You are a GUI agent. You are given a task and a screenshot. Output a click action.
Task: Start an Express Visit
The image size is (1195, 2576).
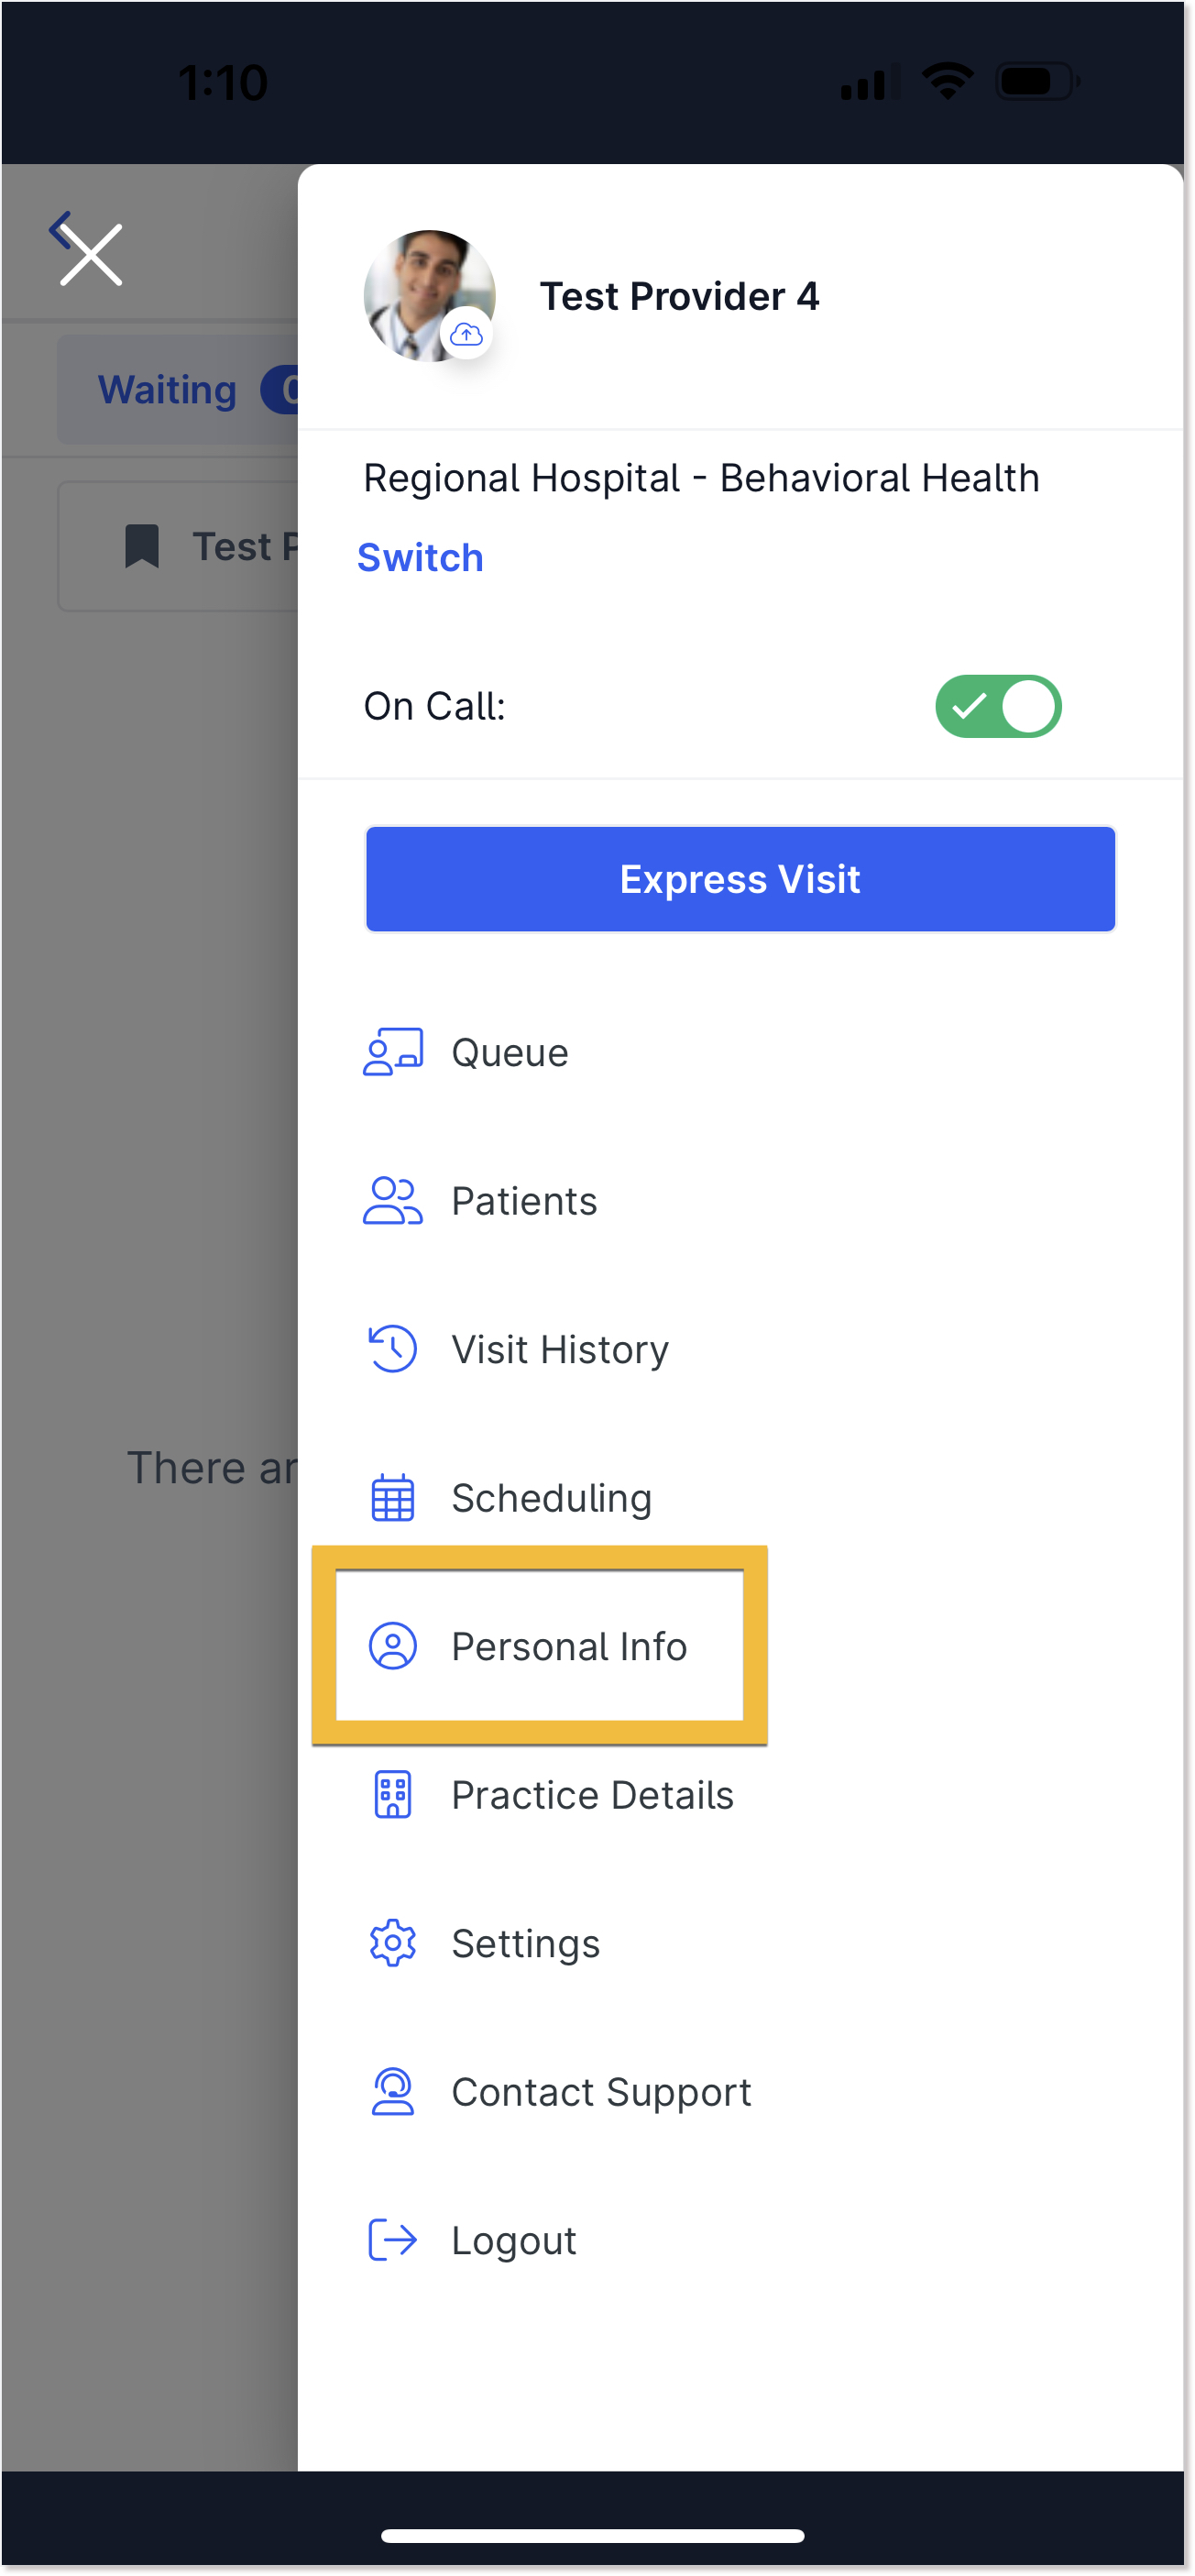pos(740,879)
